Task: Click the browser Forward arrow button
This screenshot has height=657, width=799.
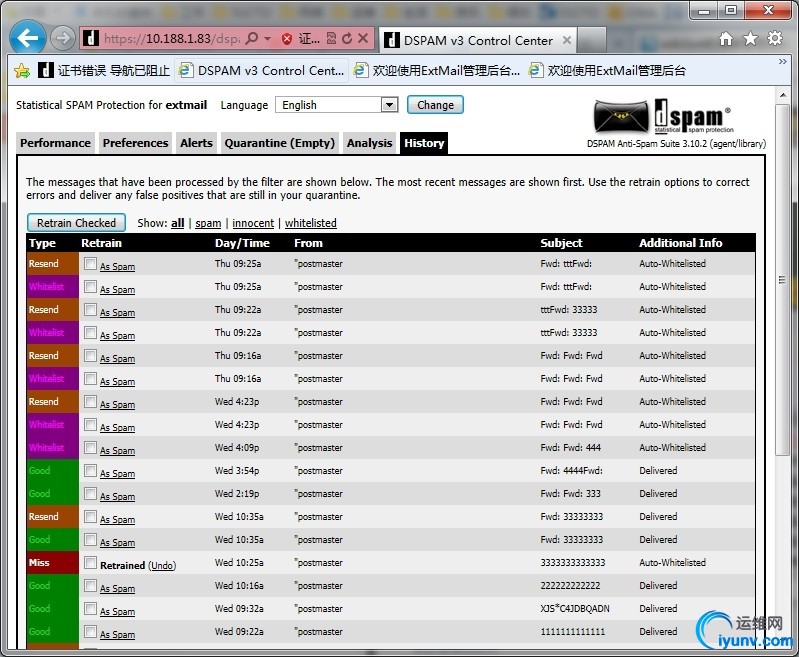Action: point(63,38)
